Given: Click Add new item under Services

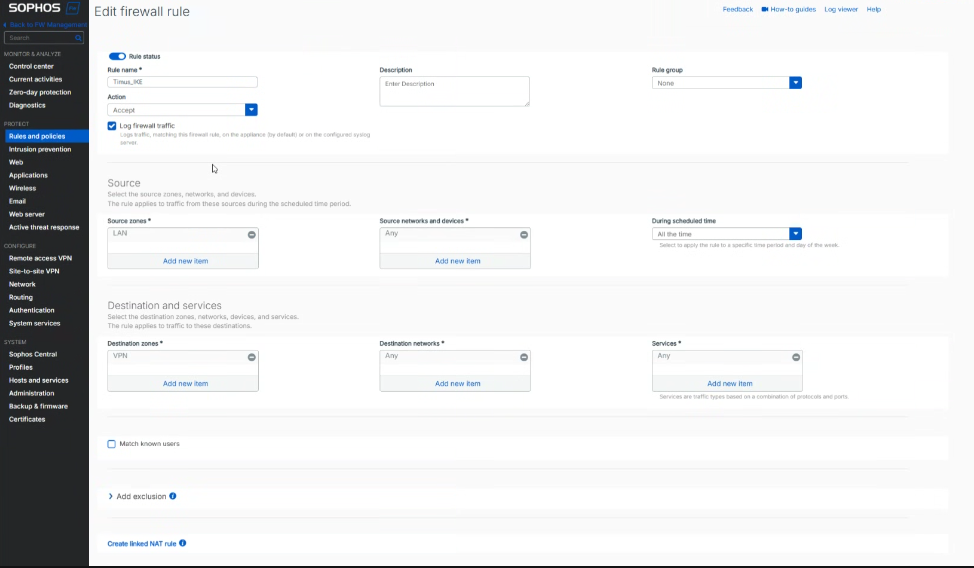Looking at the screenshot, I should [x=730, y=383].
